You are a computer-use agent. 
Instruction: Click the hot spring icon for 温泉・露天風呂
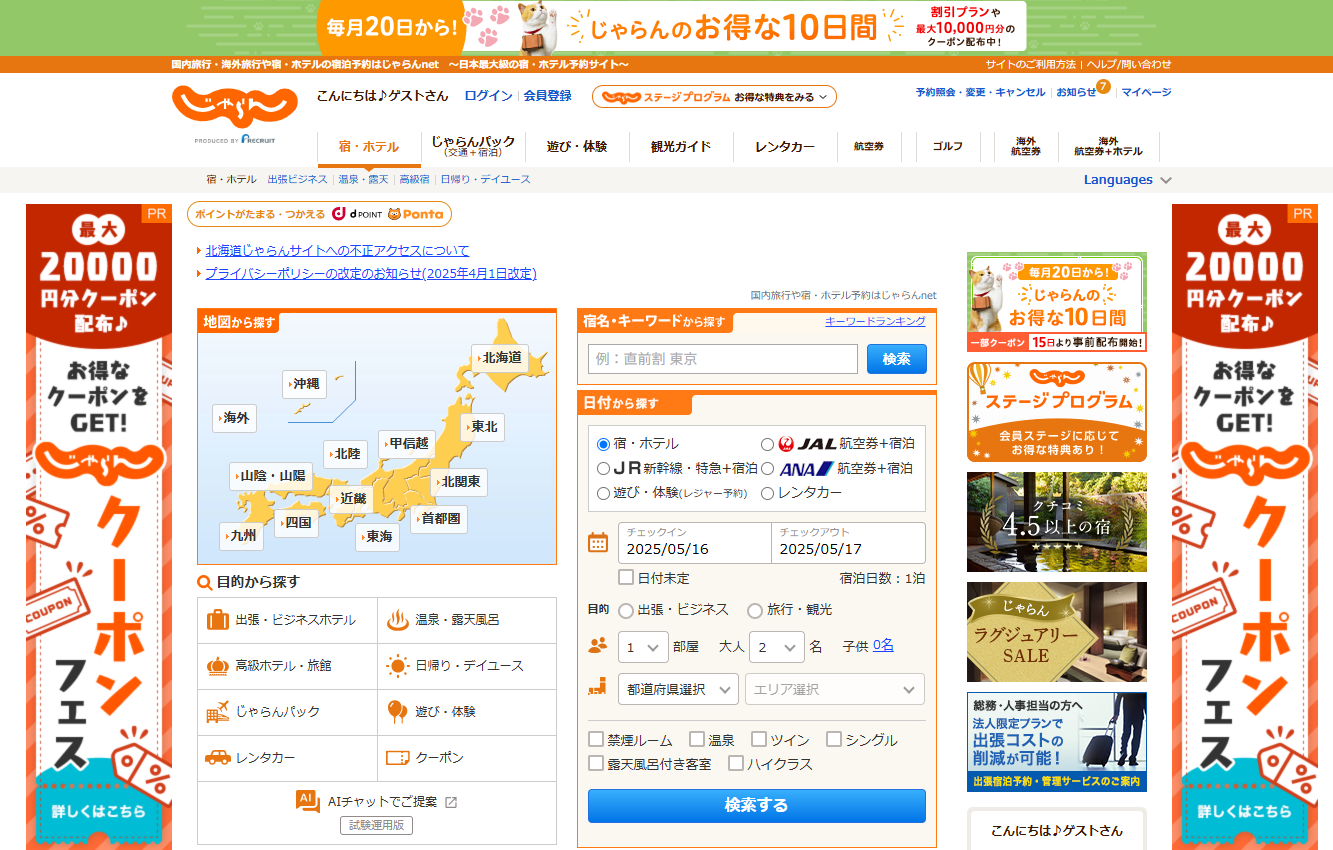click(x=397, y=620)
